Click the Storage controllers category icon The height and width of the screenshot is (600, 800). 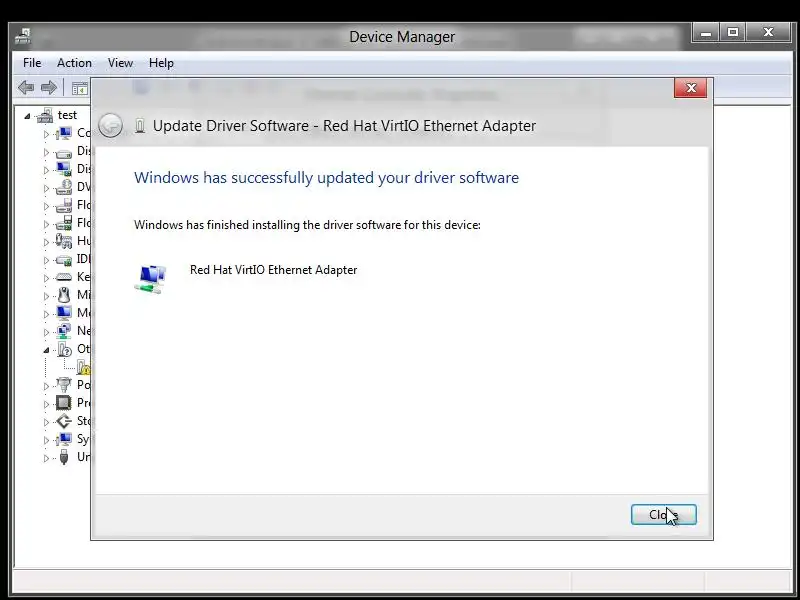pyautogui.click(x=64, y=421)
